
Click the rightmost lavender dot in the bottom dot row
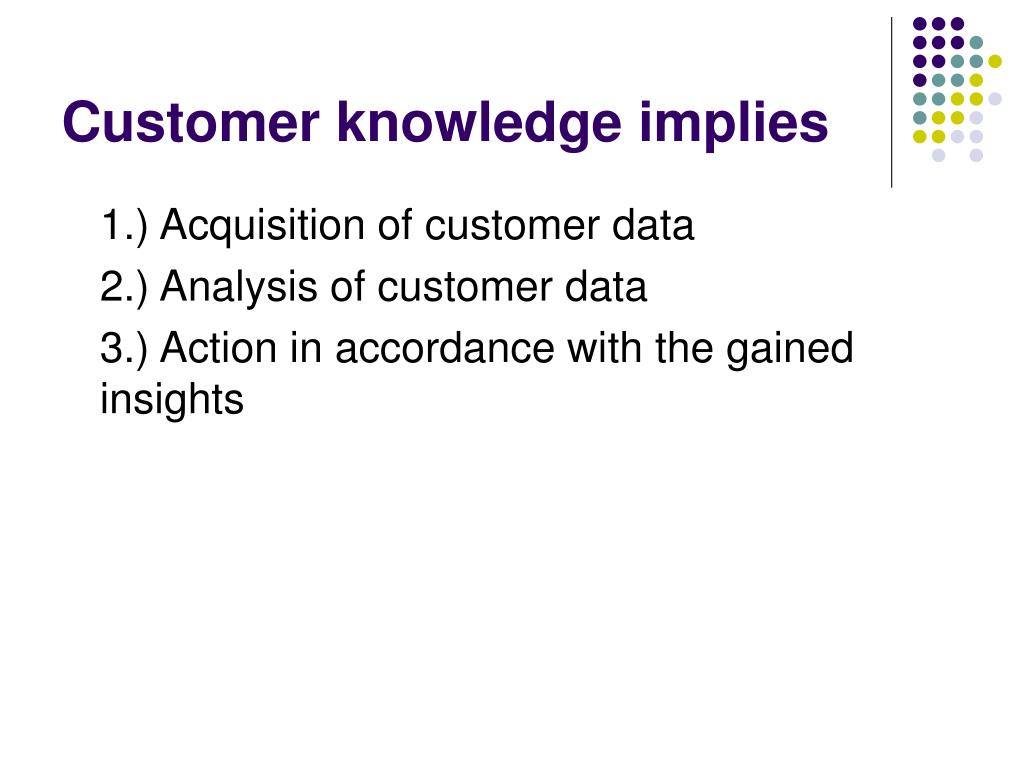976,155
